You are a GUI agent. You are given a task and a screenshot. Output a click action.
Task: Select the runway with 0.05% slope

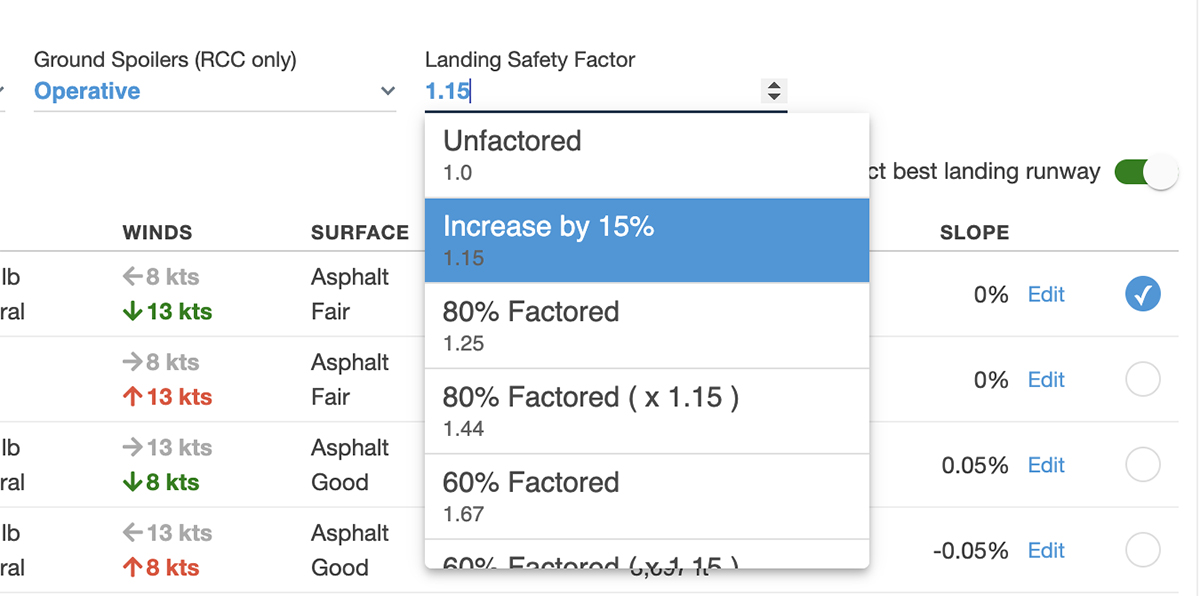1142,465
